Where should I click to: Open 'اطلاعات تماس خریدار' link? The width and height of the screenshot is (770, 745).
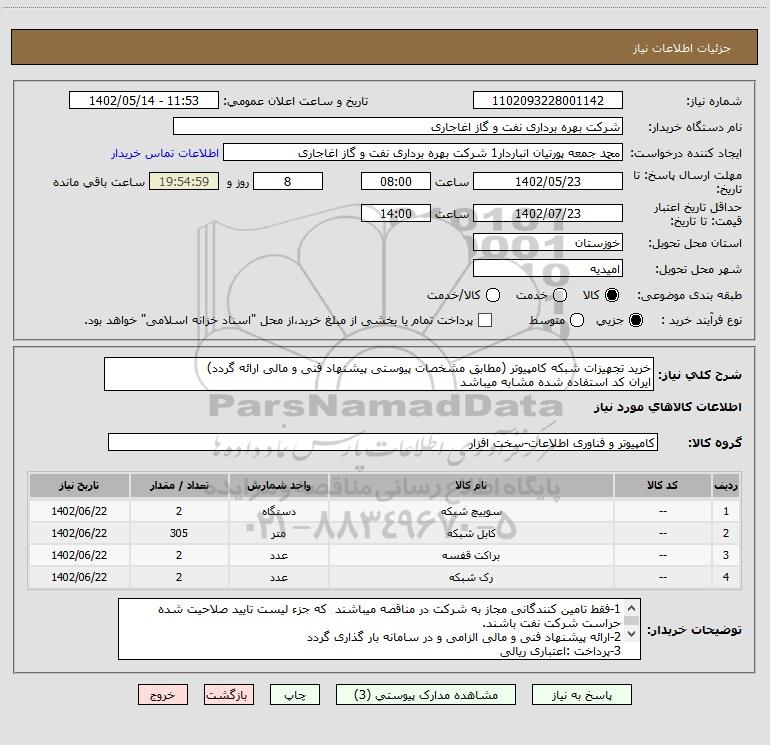click(x=165, y=153)
